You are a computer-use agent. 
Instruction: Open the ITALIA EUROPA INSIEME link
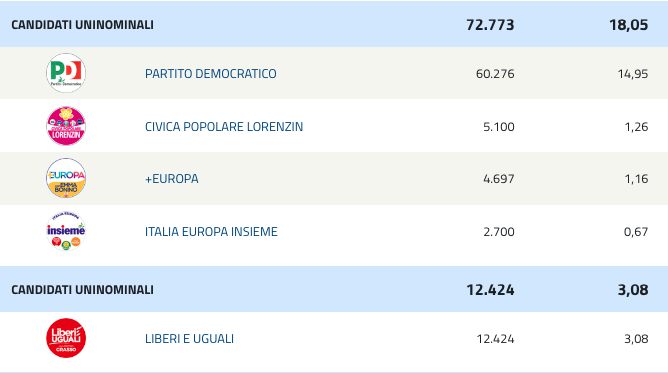click(211, 232)
